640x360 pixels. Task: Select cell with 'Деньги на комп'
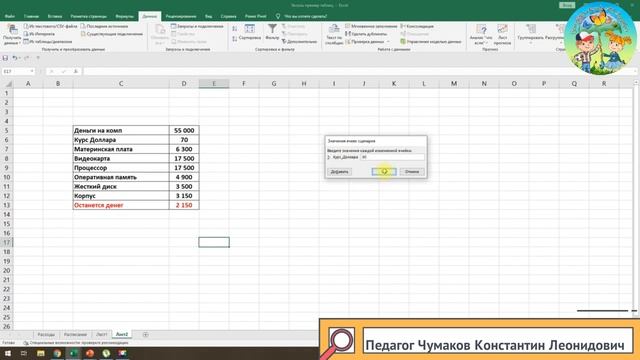121,131
